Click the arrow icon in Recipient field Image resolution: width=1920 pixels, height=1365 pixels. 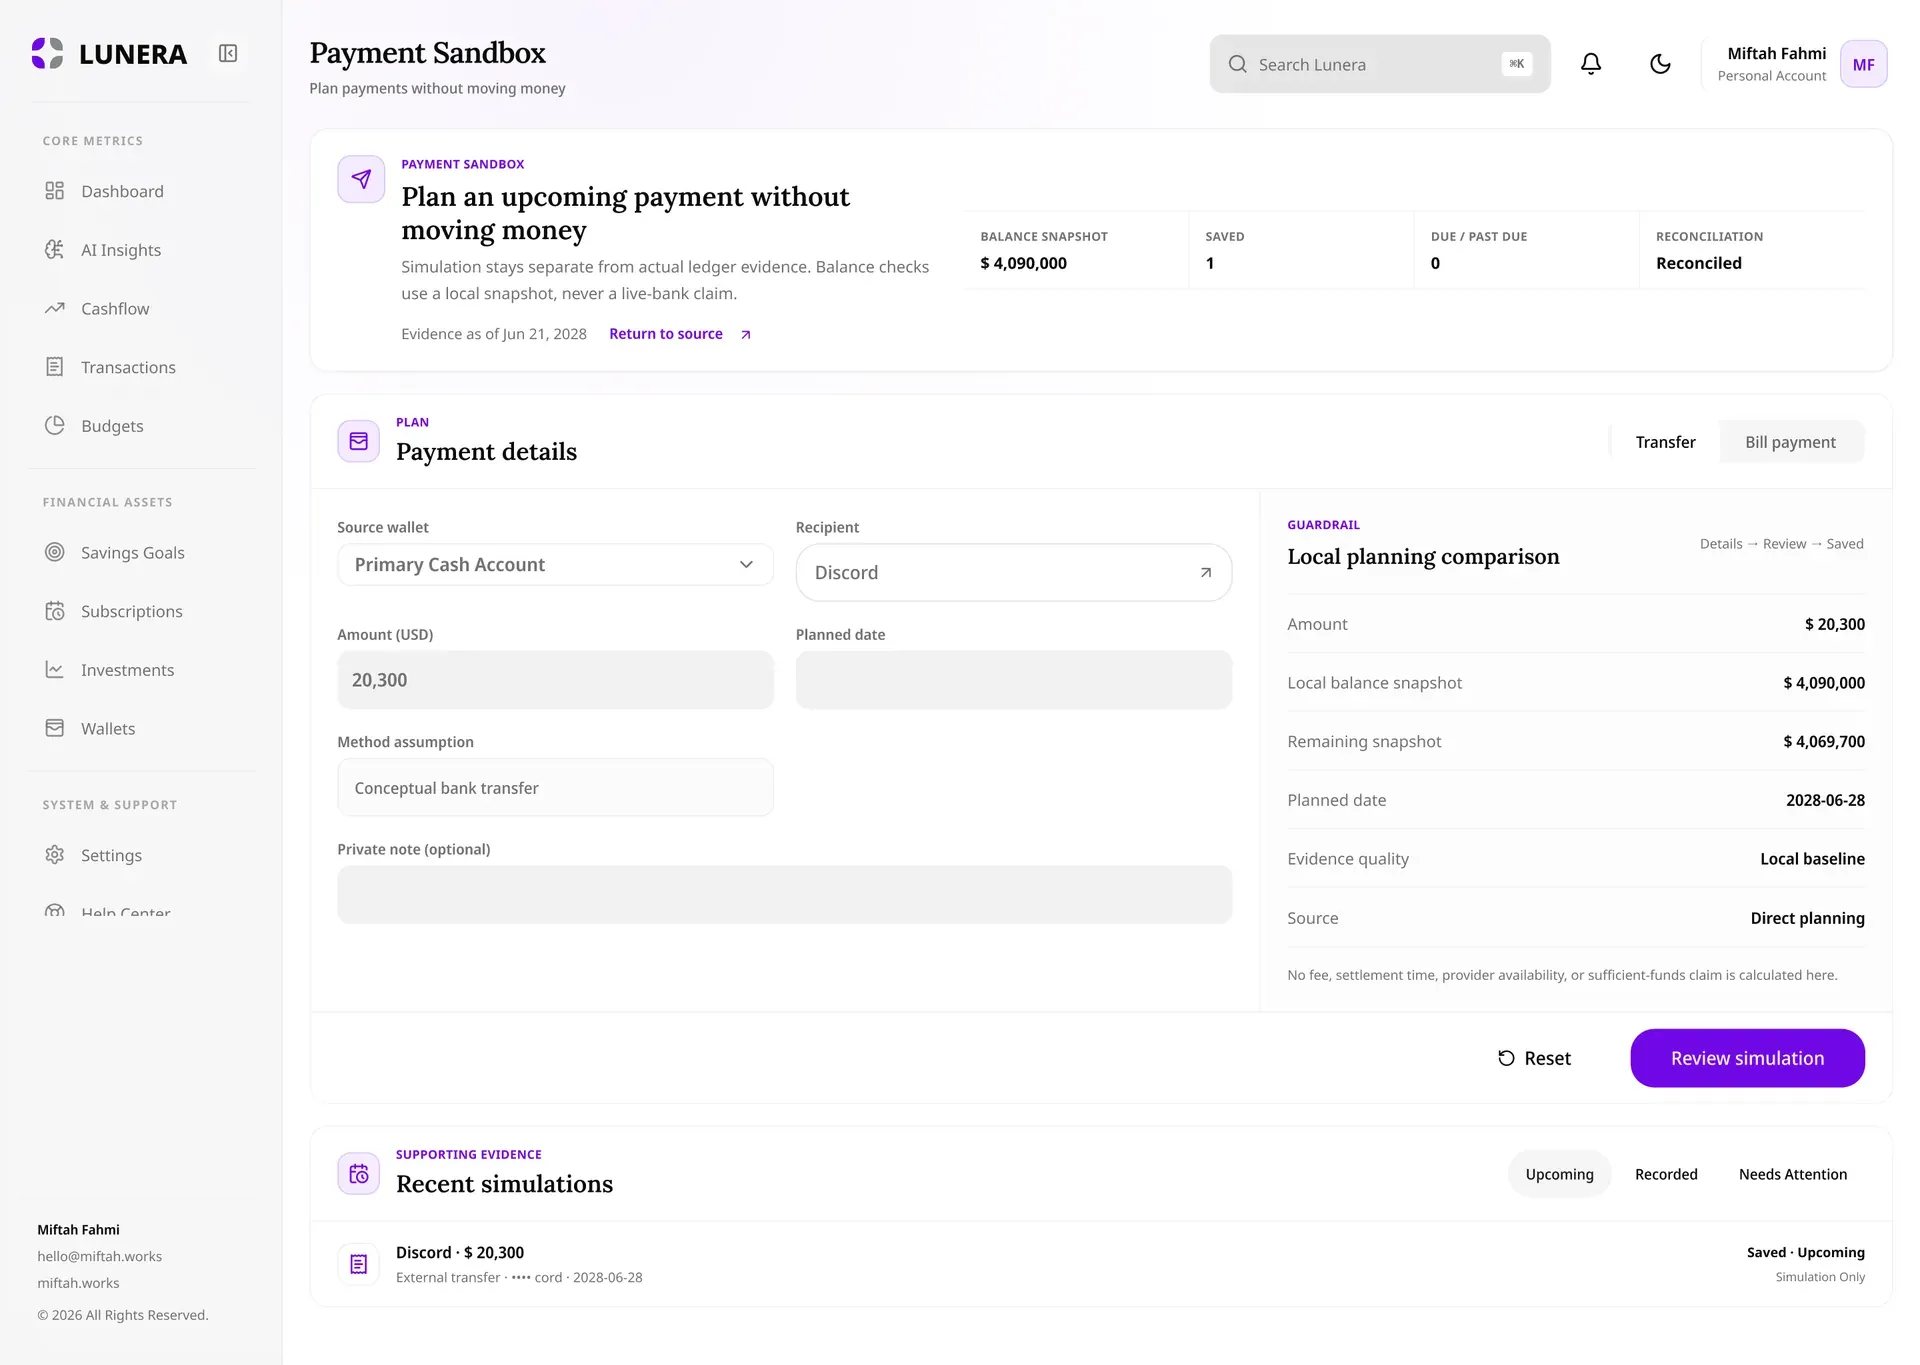pos(1206,573)
